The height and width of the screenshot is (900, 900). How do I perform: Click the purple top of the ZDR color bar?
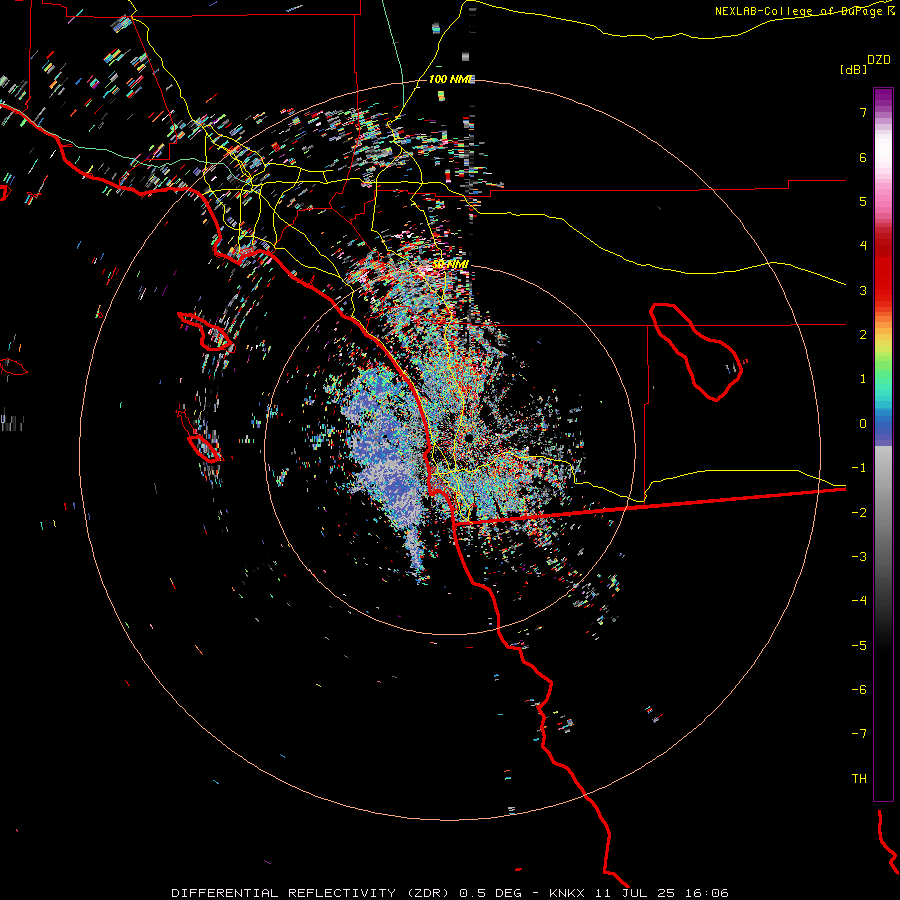pos(883,98)
